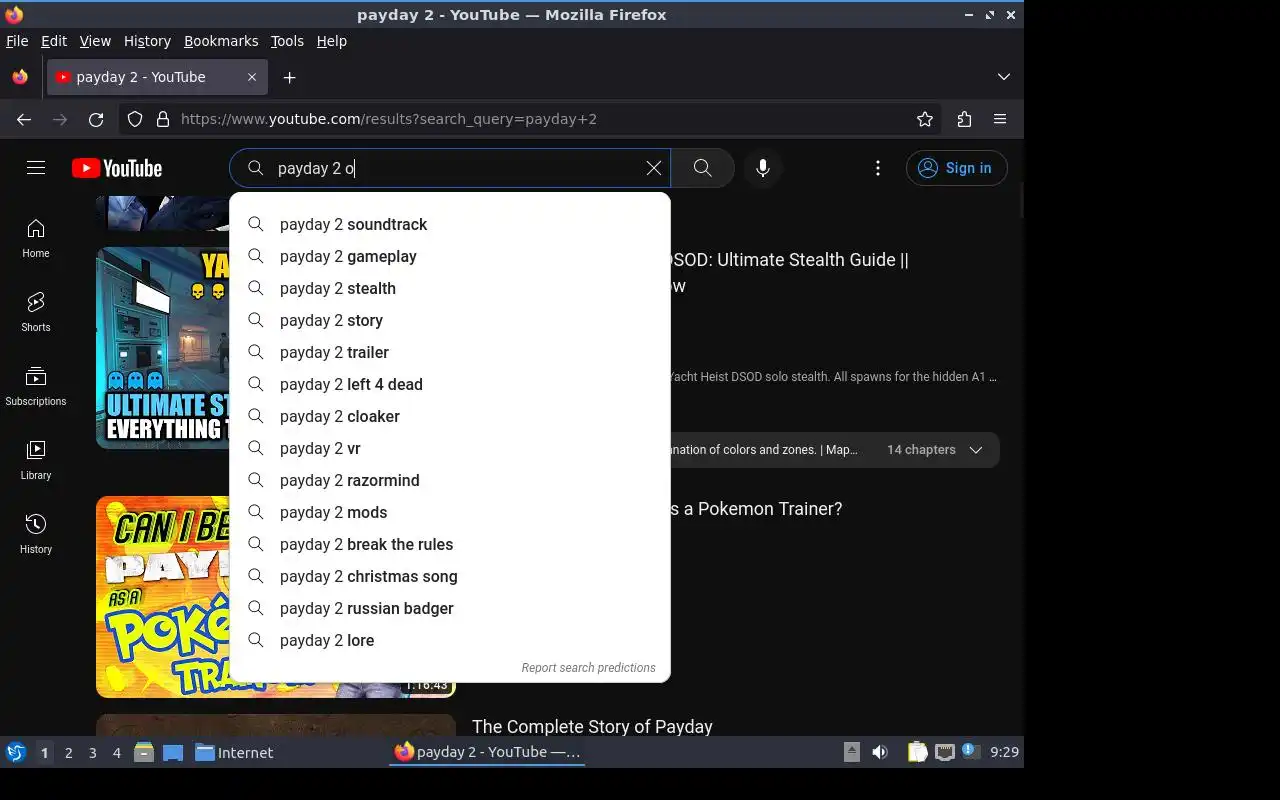Screen dimensions: 1280x800
Task: Select suggestion payday 2 lore
Action: tap(450, 640)
